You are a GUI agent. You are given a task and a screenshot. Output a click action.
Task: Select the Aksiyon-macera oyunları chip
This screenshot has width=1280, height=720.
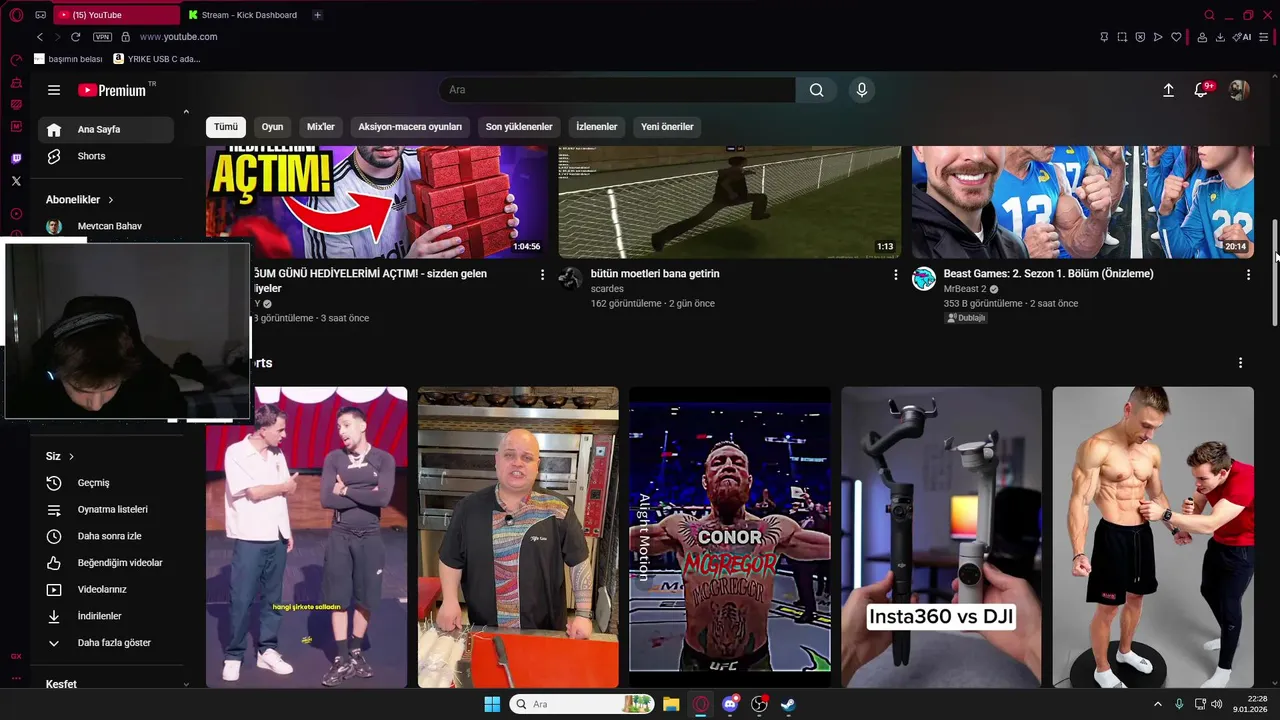(410, 127)
